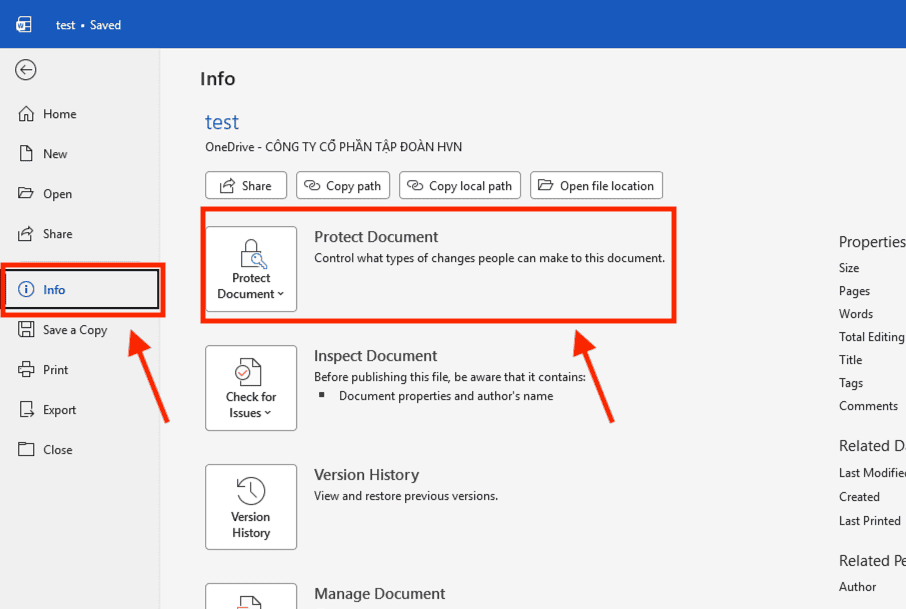Screen dimensions: 906x609
Task: Click the Properties heading on right
Action: pyautogui.click(x=872, y=242)
